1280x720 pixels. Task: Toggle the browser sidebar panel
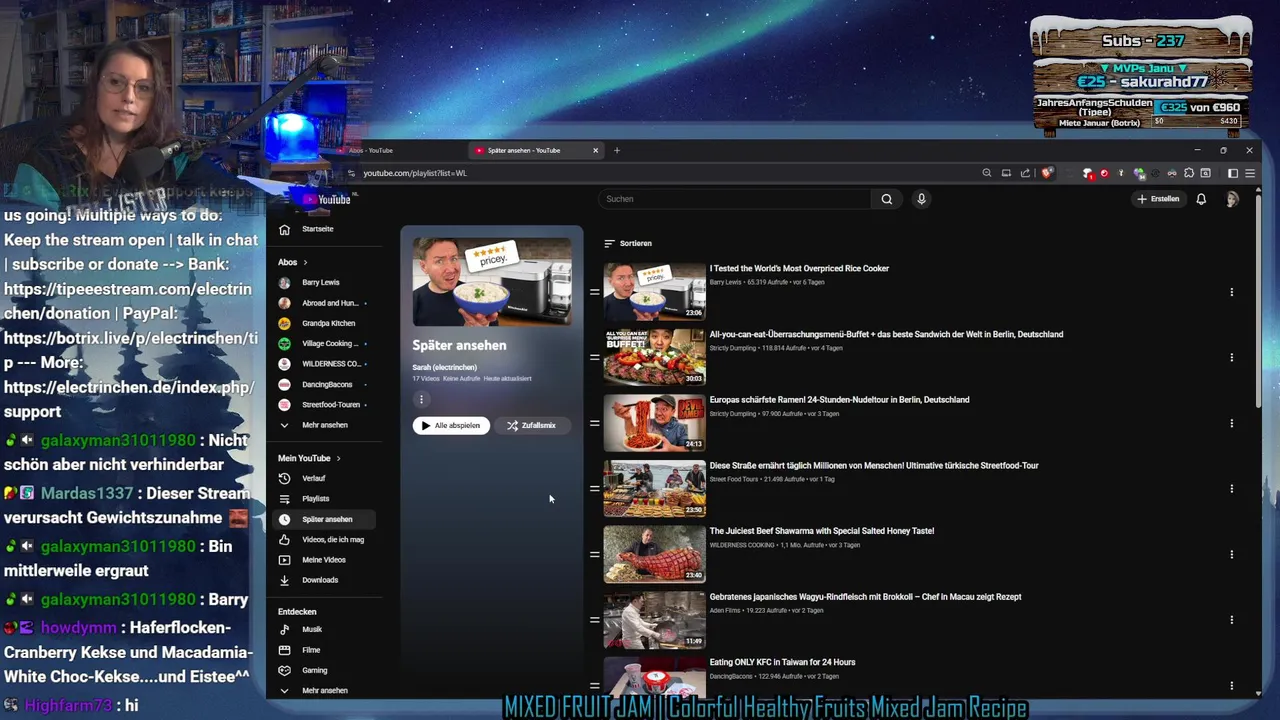click(x=1233, y=173)
